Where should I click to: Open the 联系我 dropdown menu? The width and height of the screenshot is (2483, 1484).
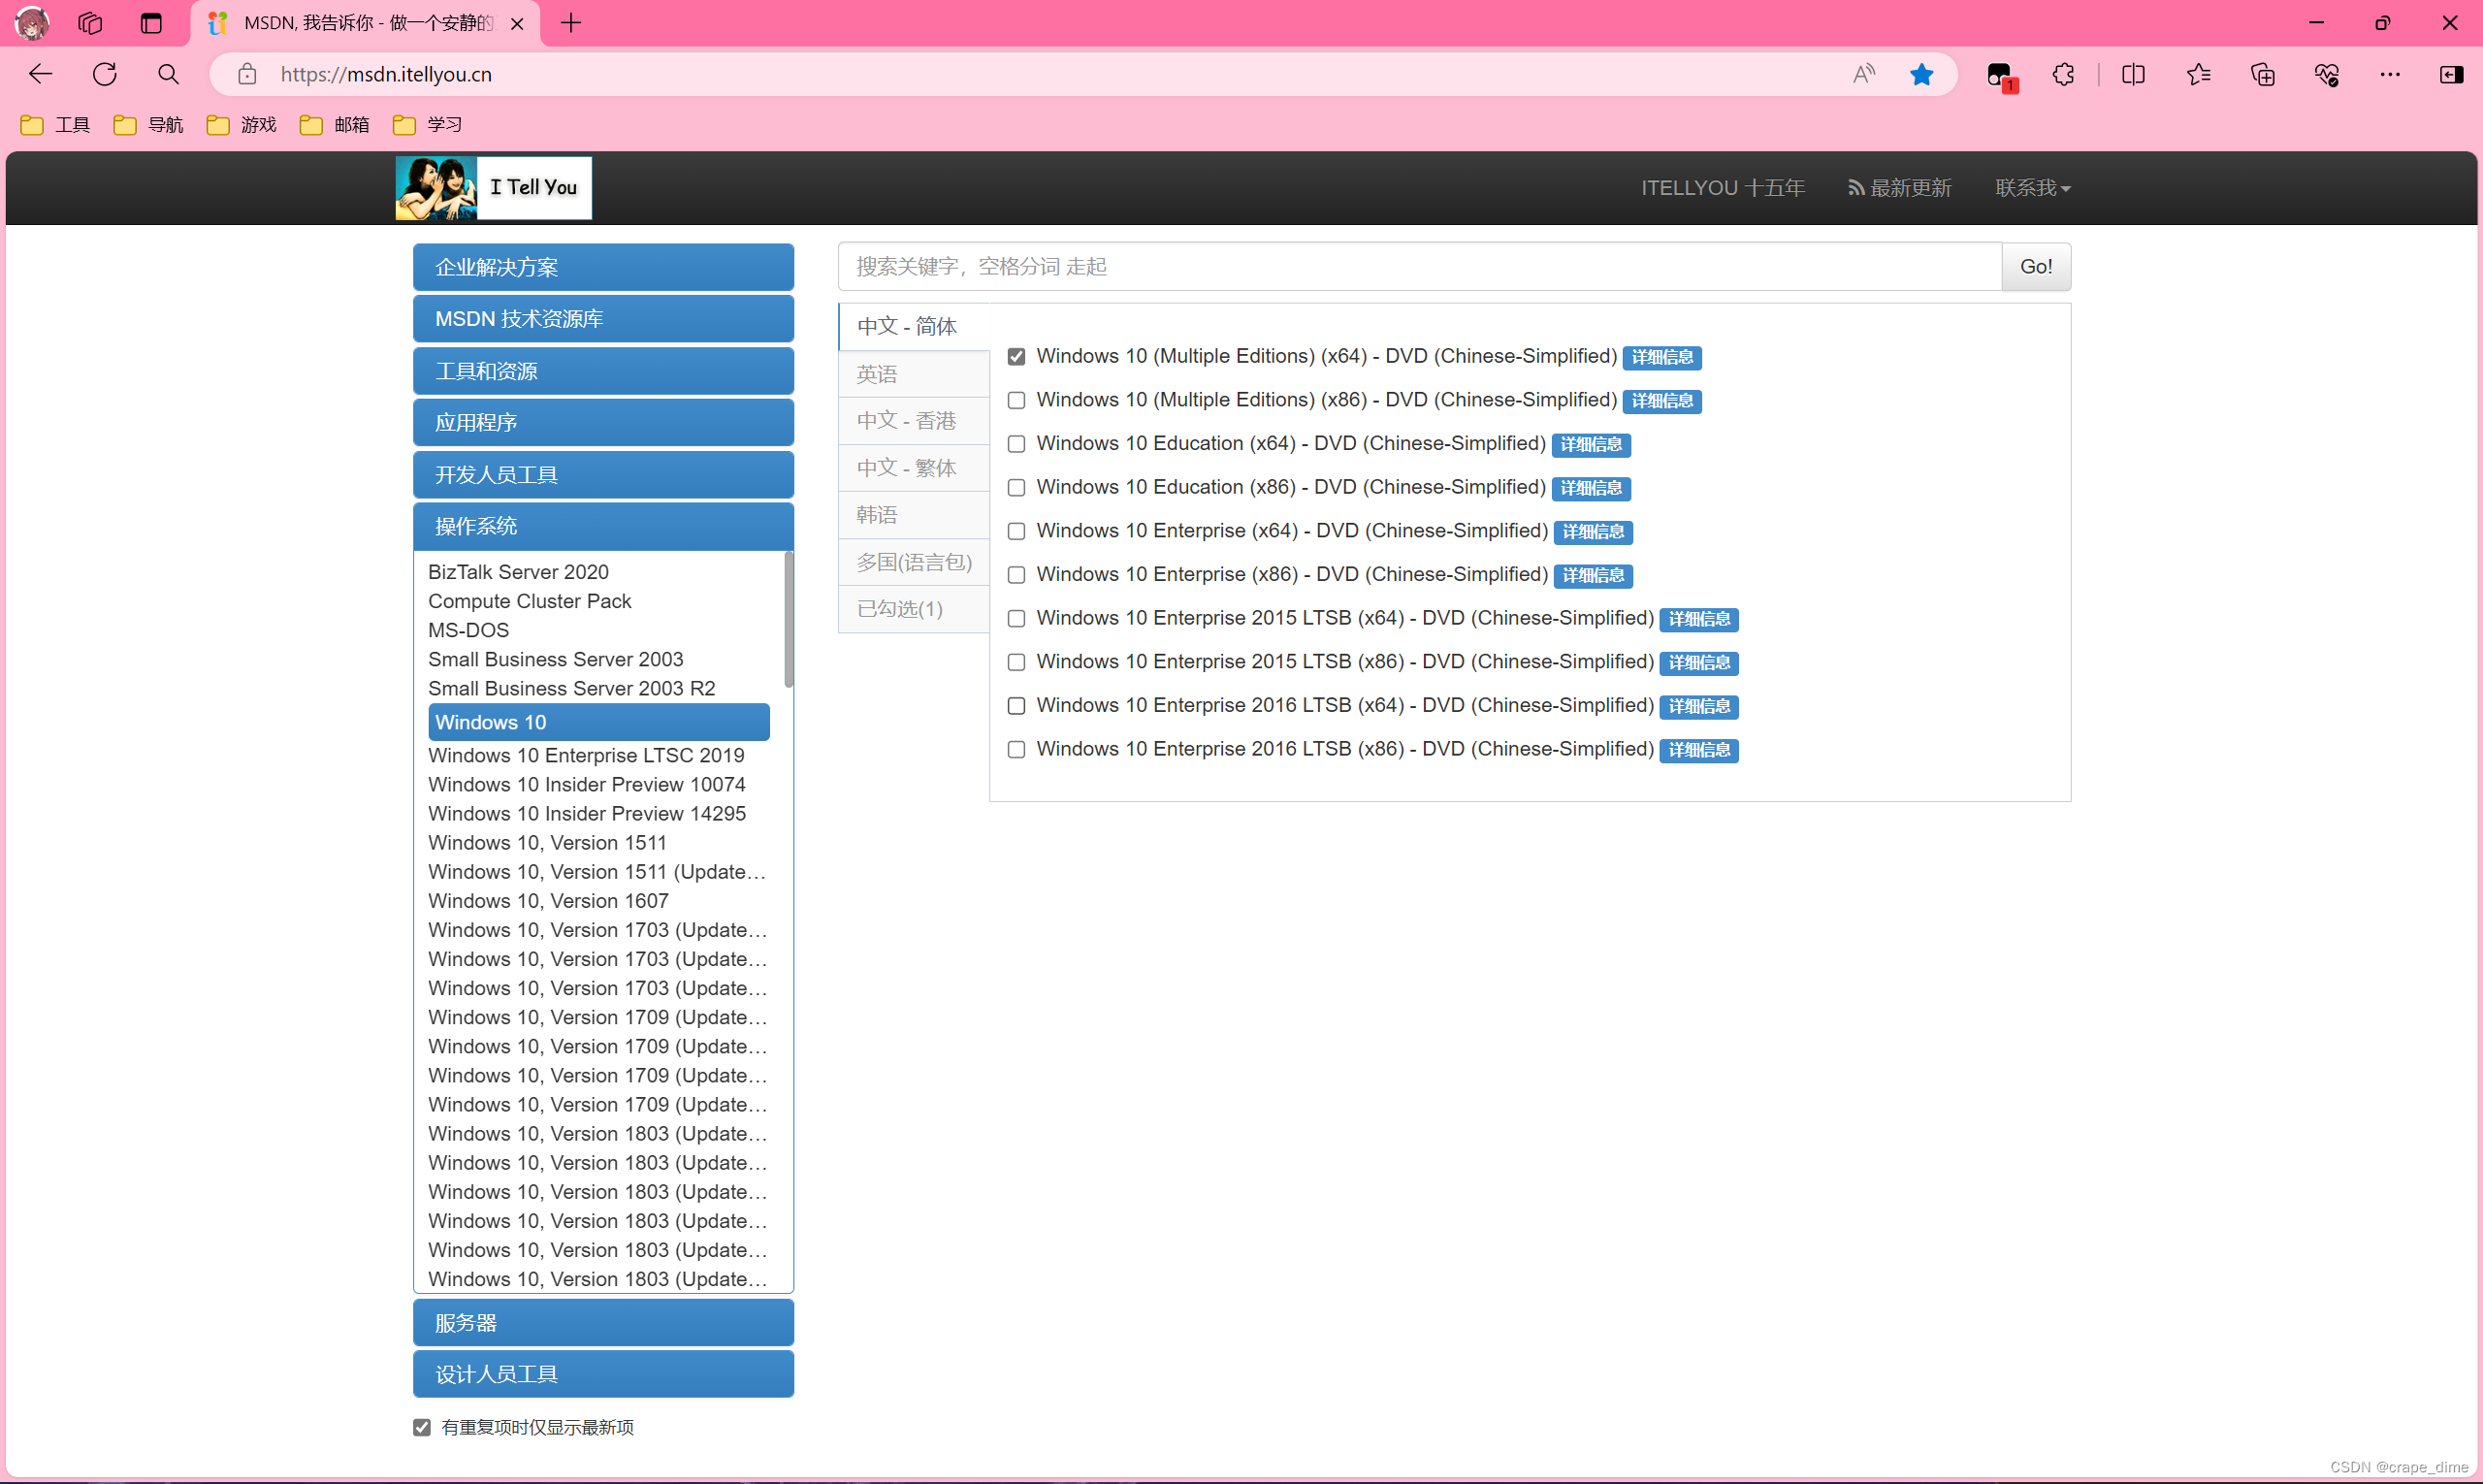tap(2032, 188)
